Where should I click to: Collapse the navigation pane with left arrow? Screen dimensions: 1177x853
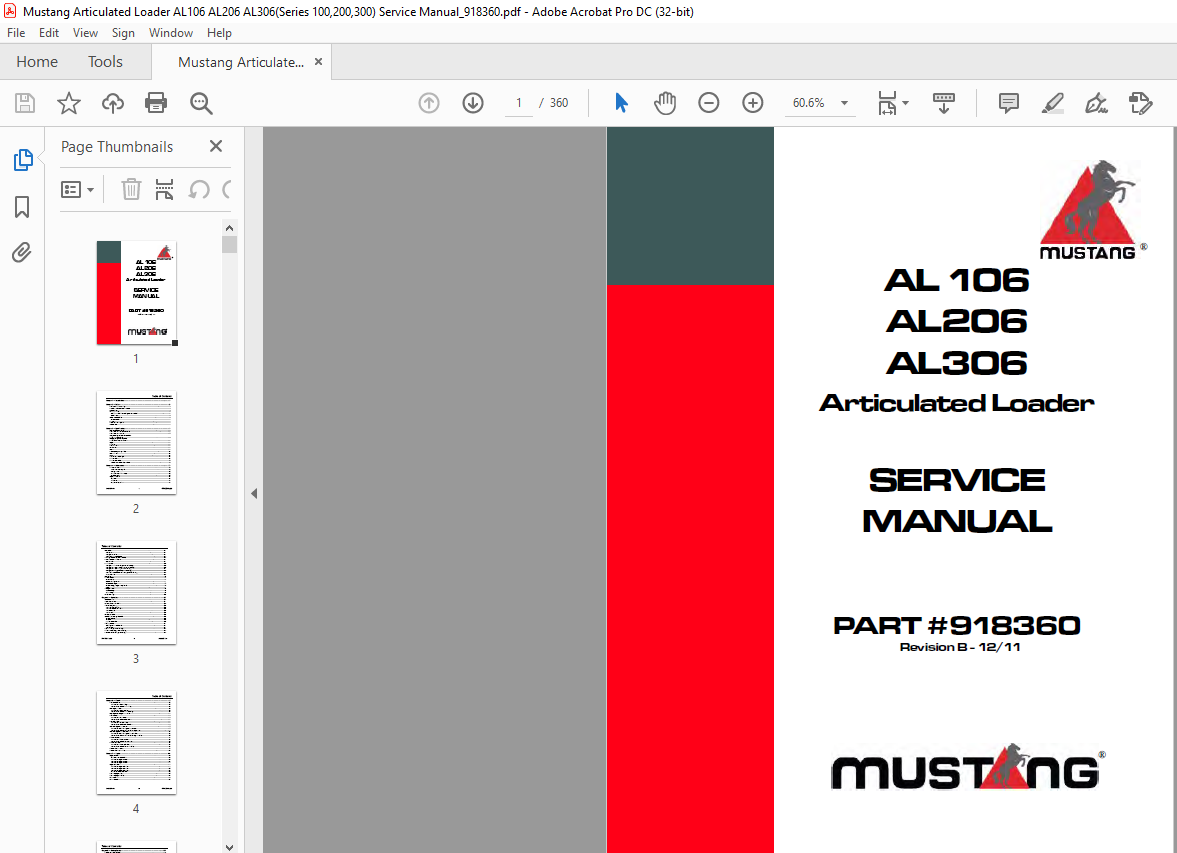click(x=254, y=493)
